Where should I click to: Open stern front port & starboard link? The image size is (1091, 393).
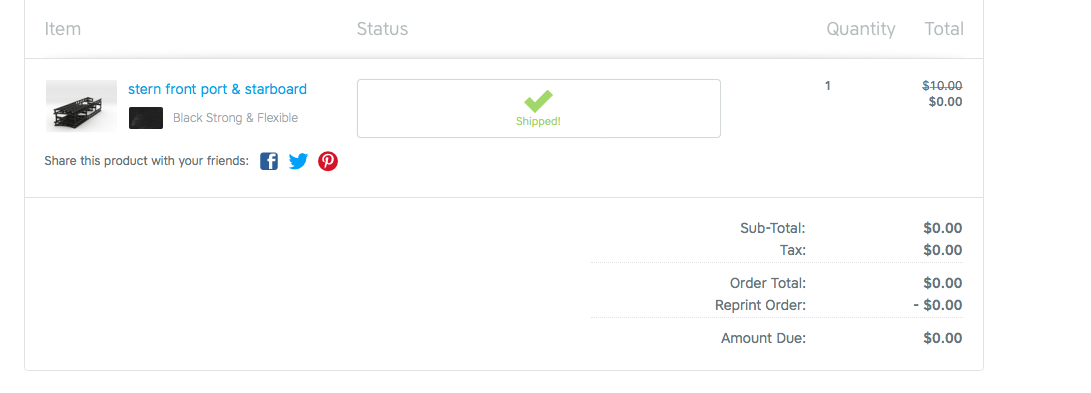coord(217,89)
